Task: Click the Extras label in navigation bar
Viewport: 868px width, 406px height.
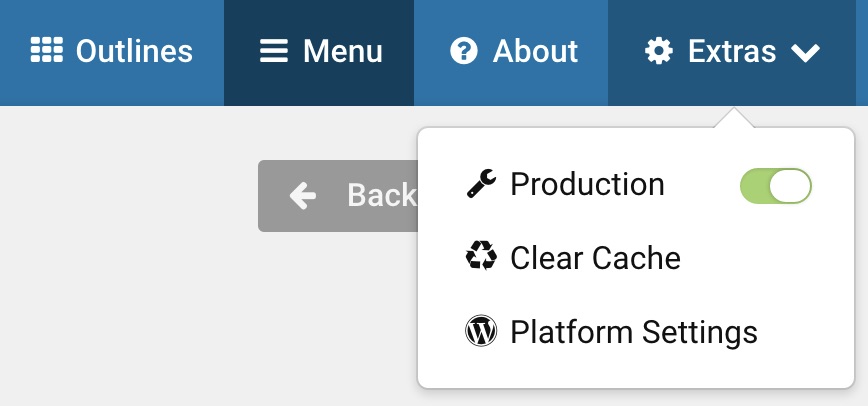Action: coord(732,52)
